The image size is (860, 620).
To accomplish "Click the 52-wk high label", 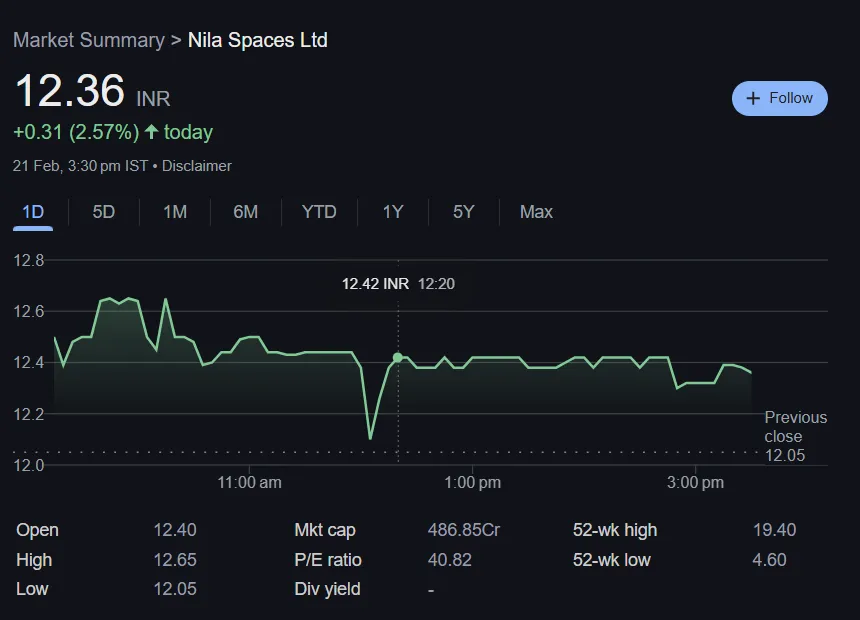I will point(615,530).
